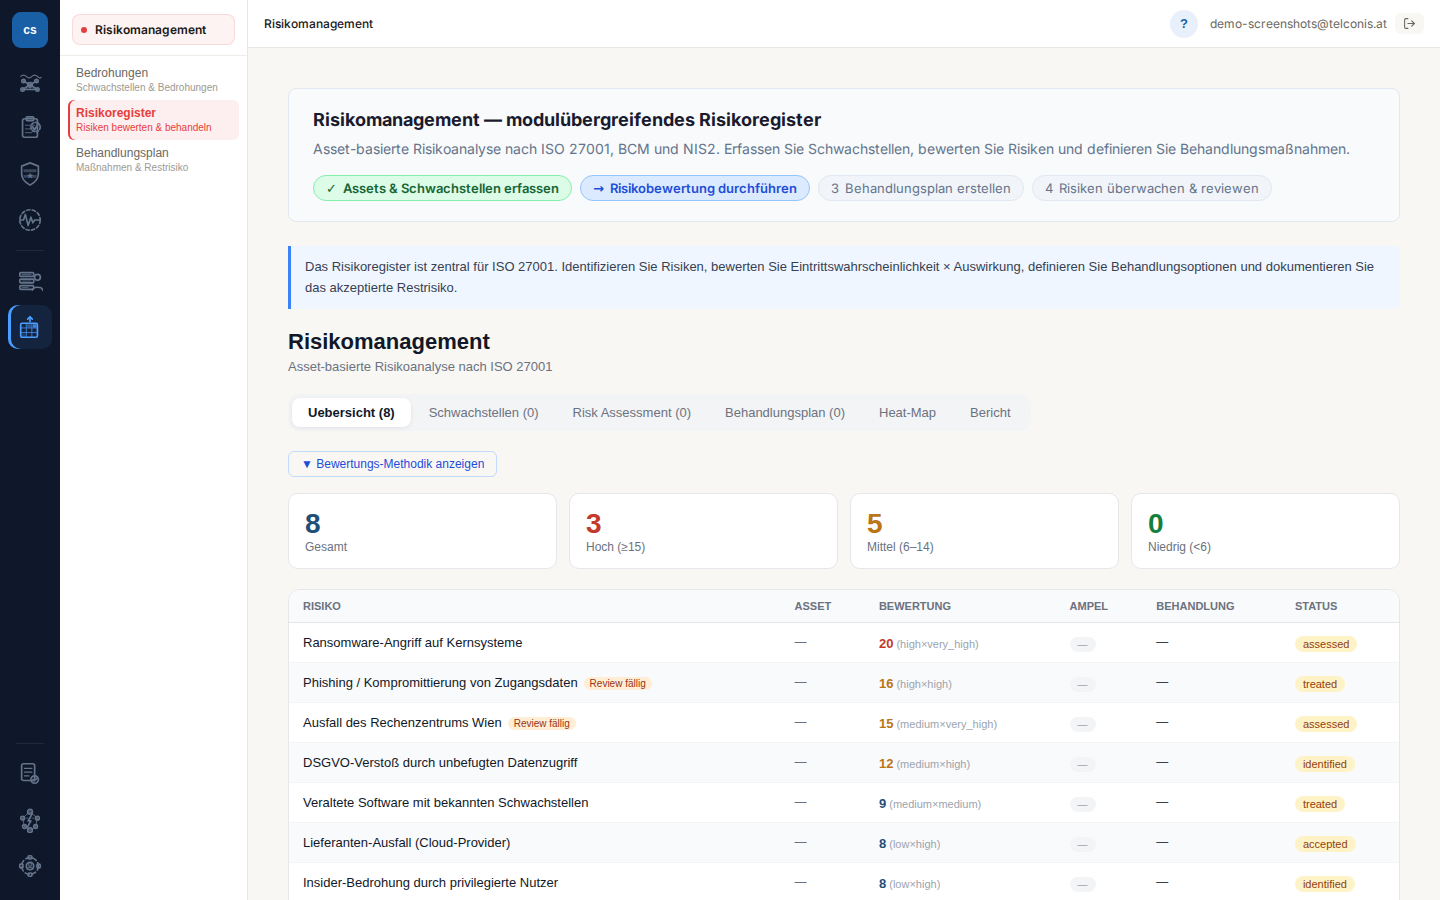The image size is (1440, 900).
Task: Click the Review fällig badge on Phishing row
Action: click(x=618, y=683)
